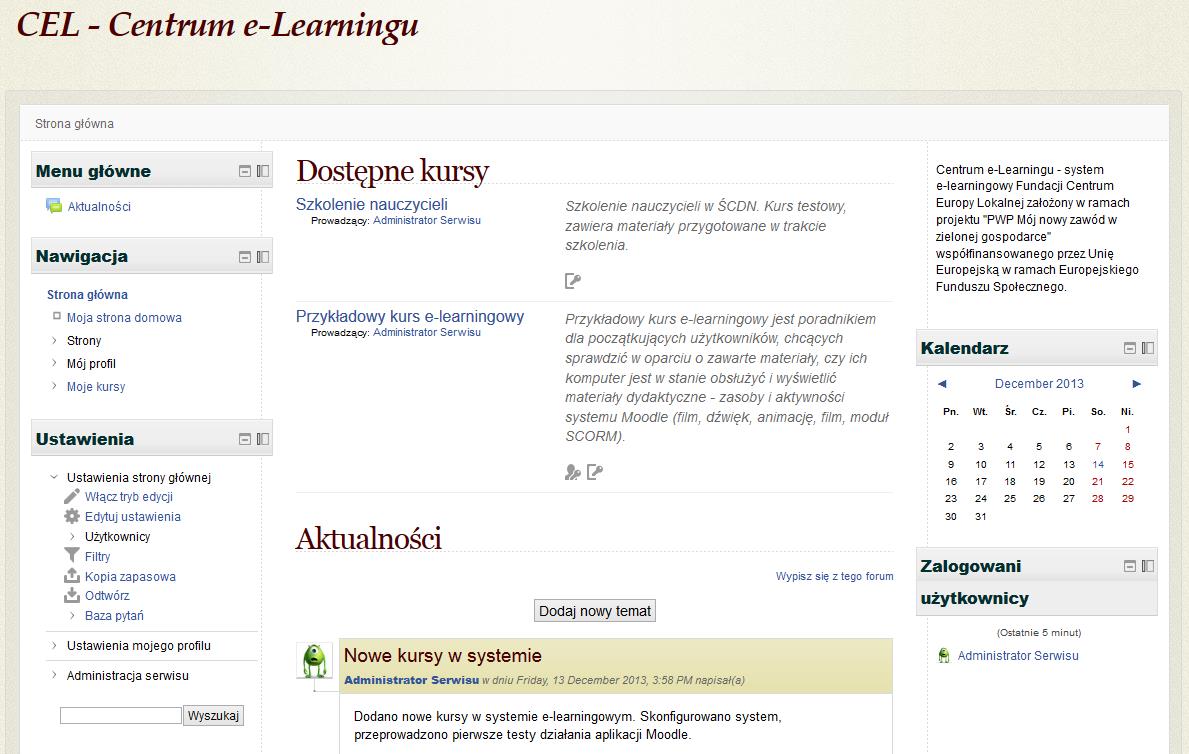
Task: Click the green monster avatar on forum post
Action: tap(315, 661)
